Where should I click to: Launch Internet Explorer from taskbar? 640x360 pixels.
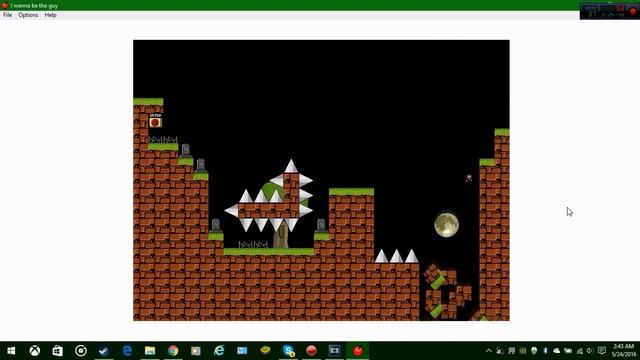pos(219,351)
